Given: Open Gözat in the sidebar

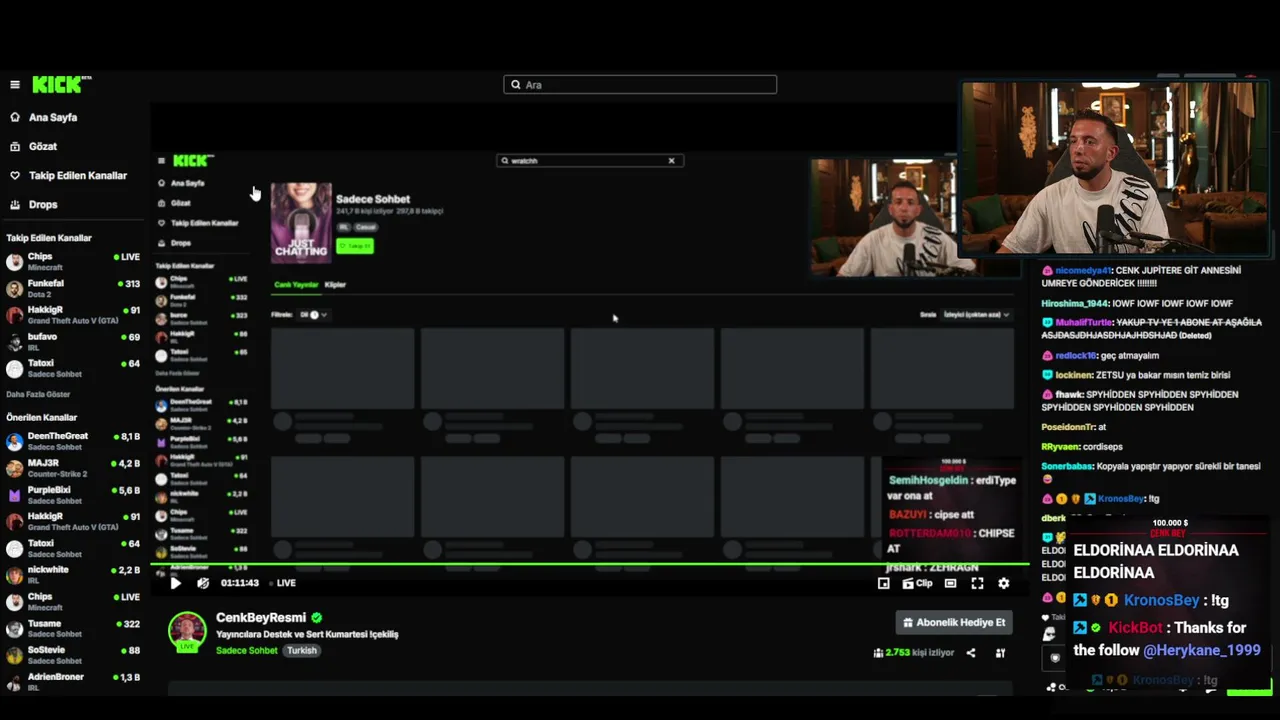Looking at the screenshot, I should click(x=43, y=146).
